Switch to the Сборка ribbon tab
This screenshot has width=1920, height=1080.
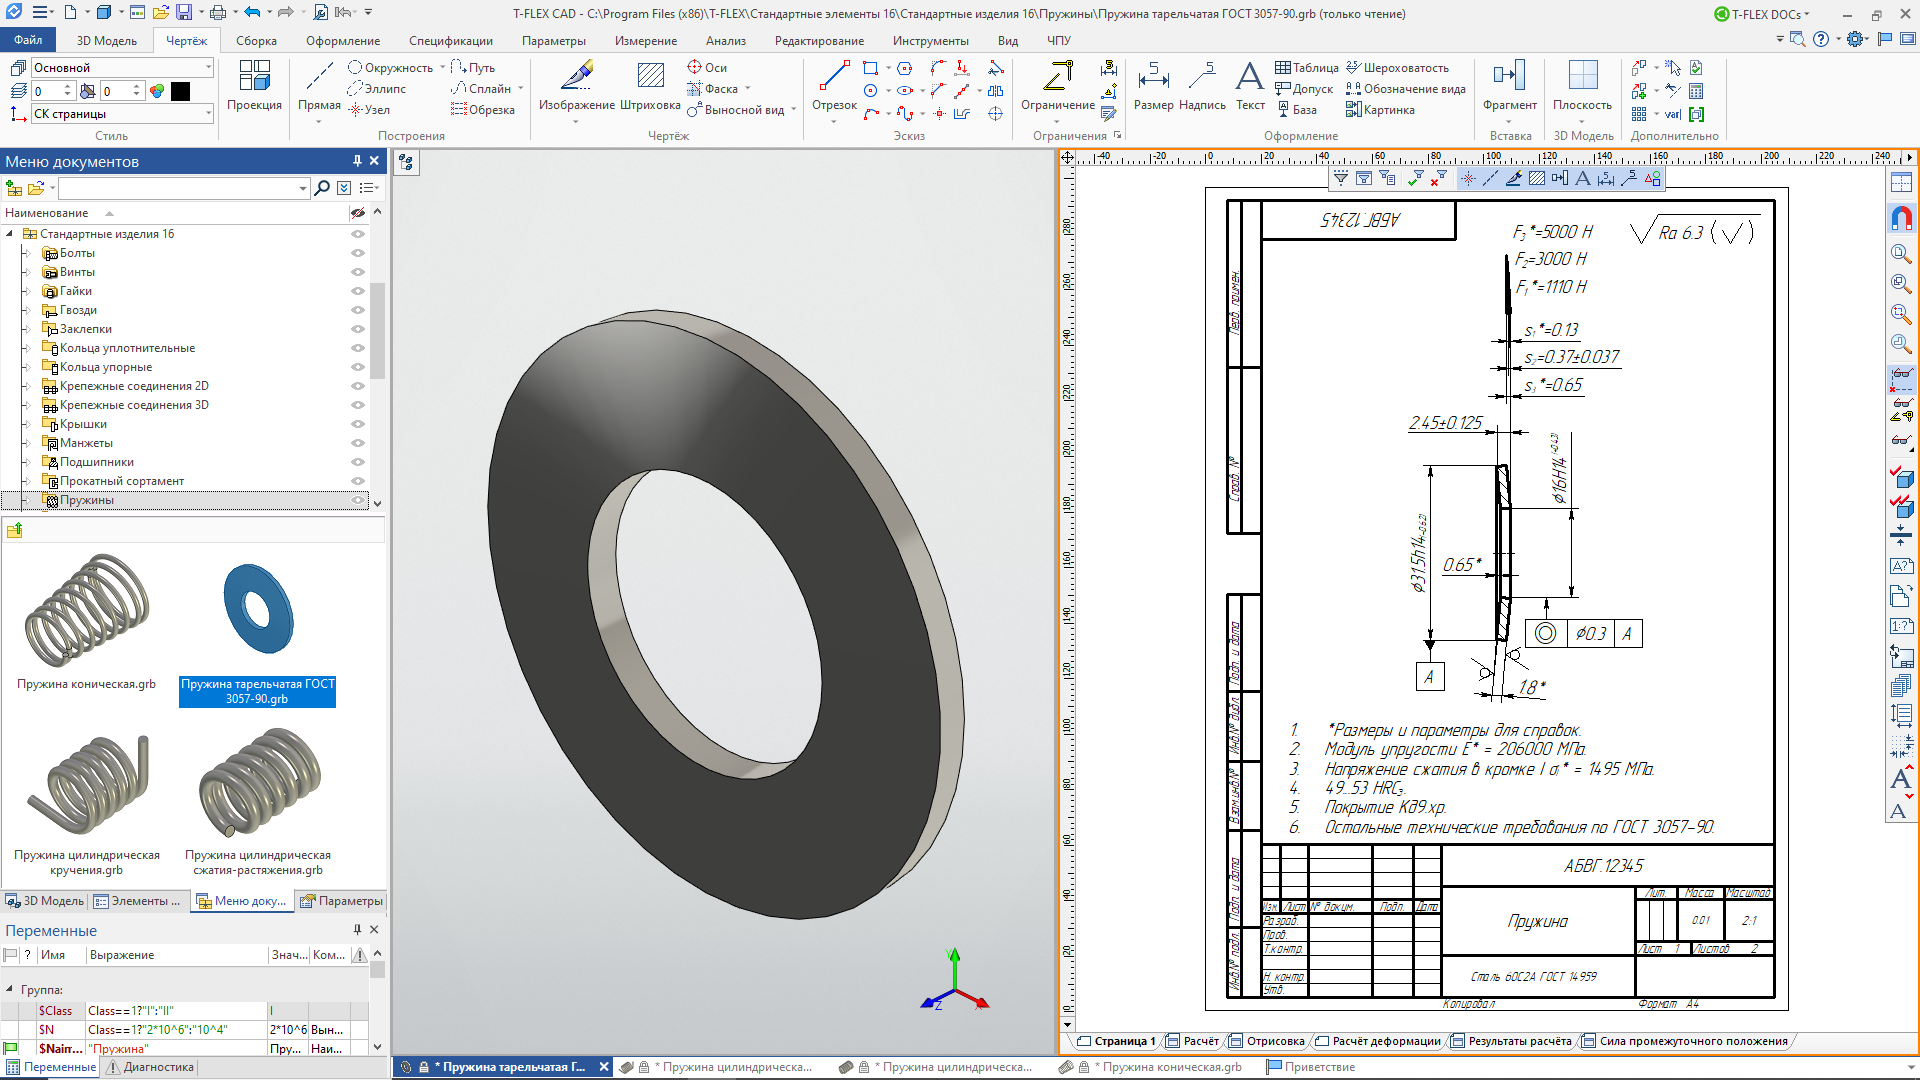[256, 41]
